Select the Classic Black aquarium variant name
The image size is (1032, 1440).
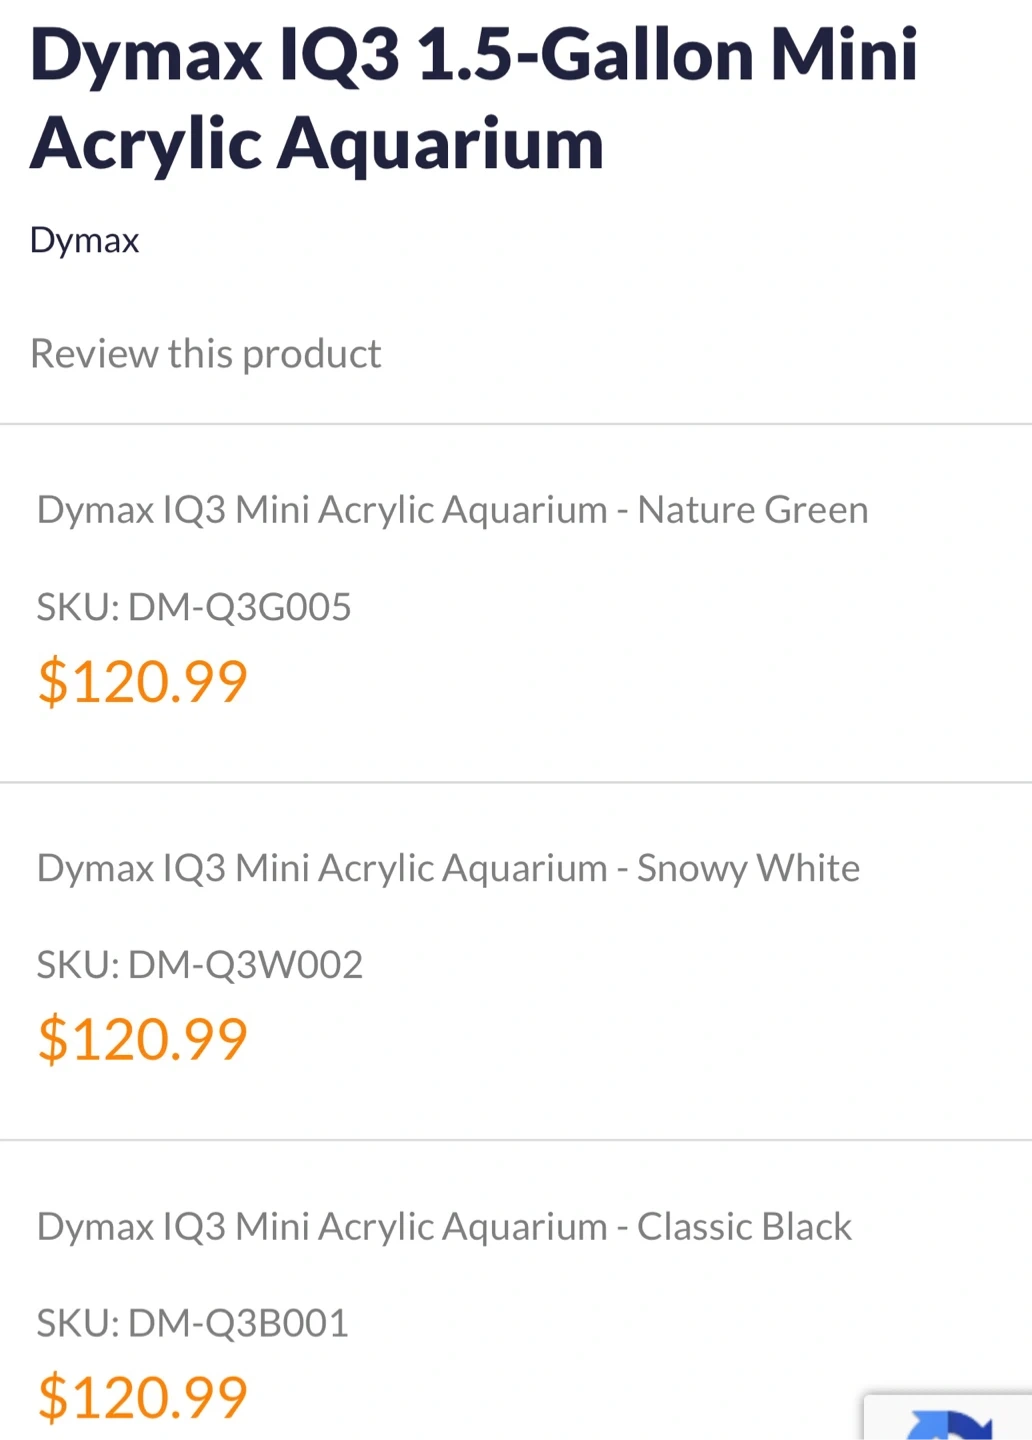[444, 1227]
